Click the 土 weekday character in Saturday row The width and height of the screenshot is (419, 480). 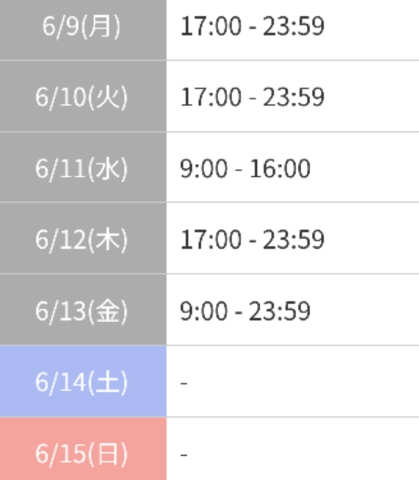click(107, 382)
